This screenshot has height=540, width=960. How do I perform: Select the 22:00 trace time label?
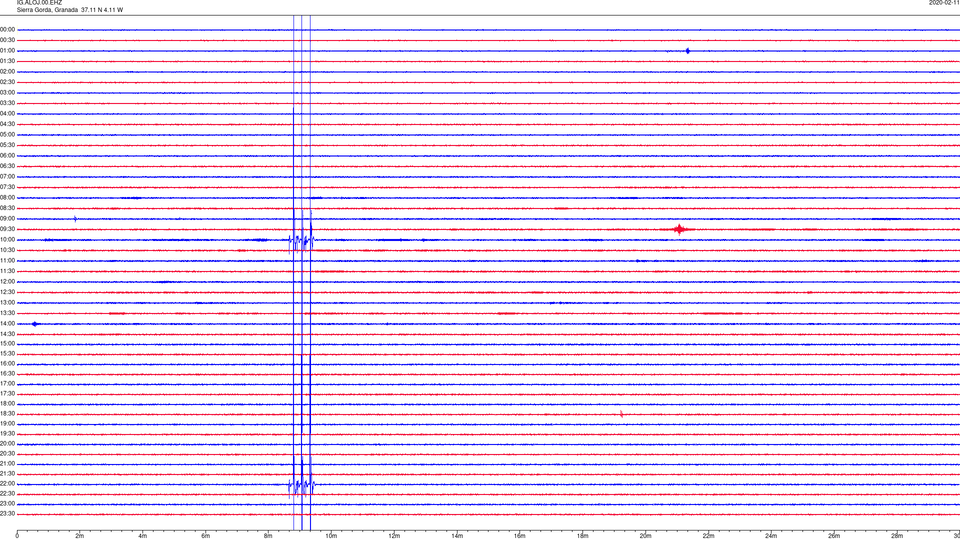[x=7, y=484]
